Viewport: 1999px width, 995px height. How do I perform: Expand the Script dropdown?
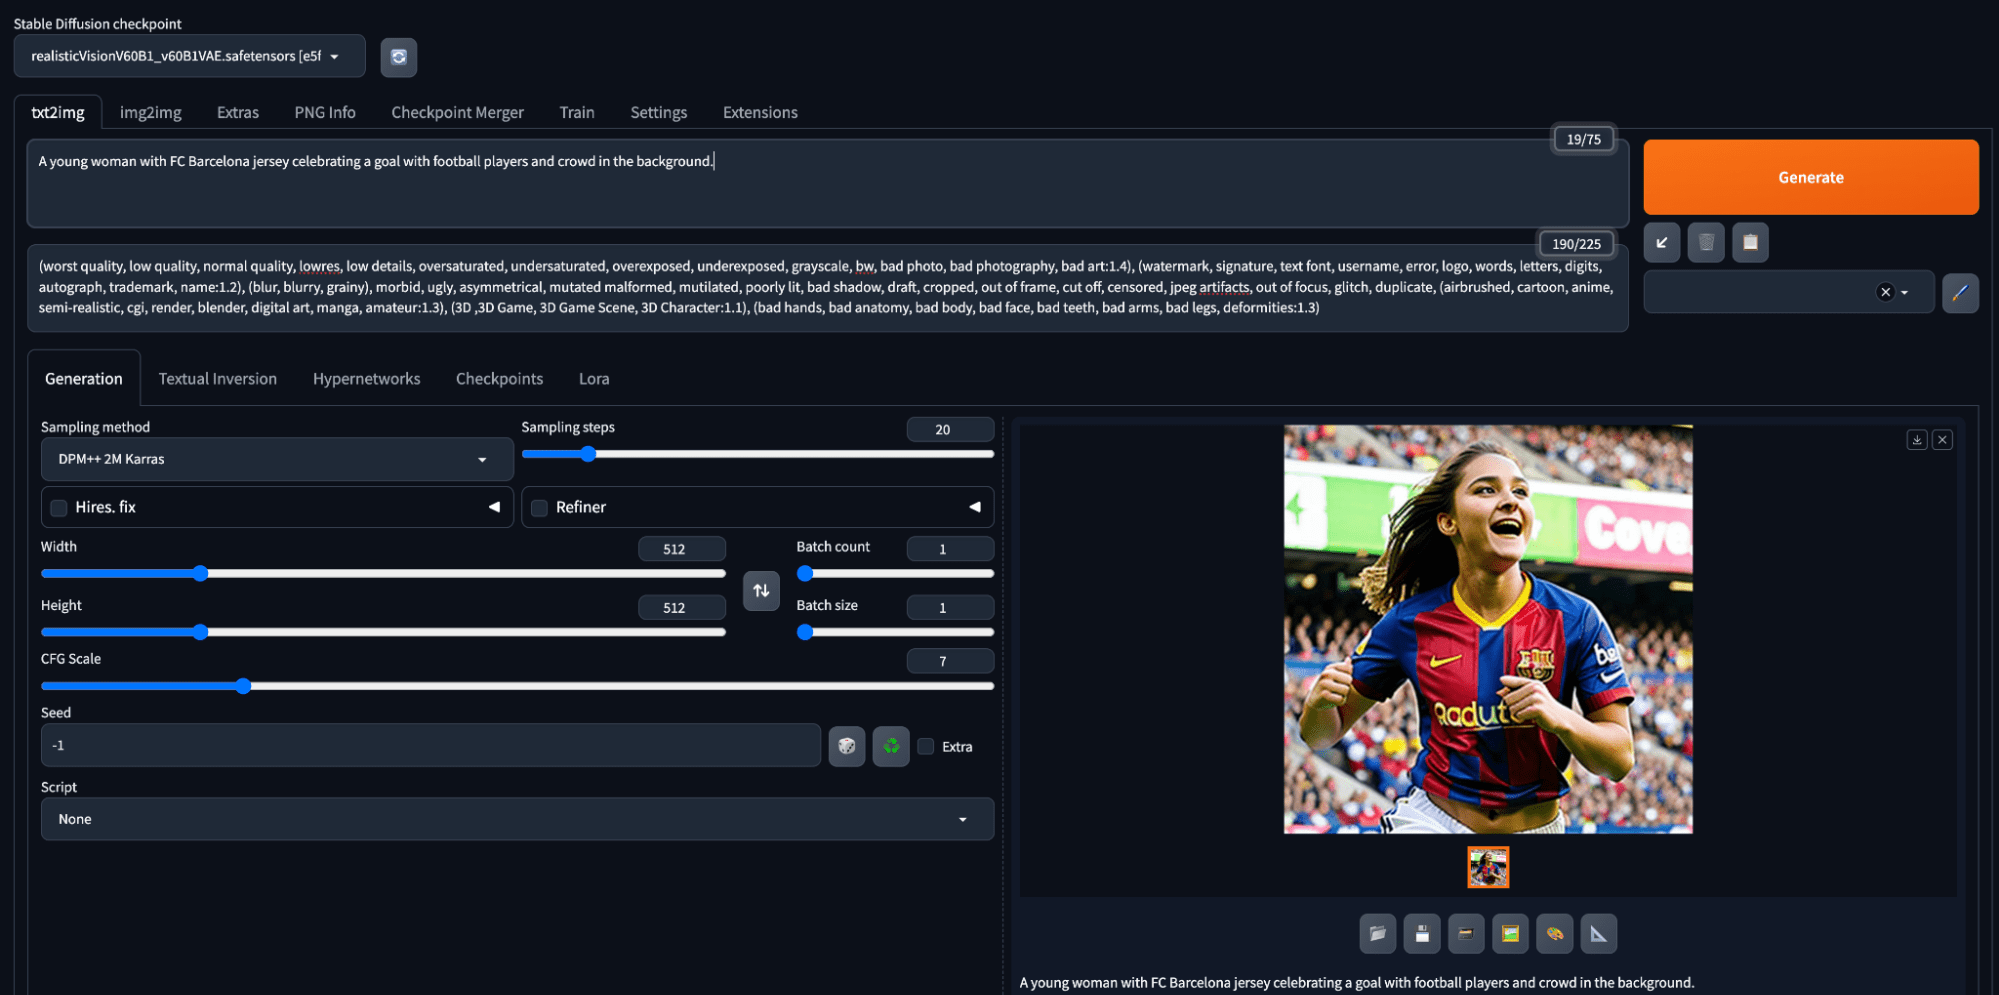click(x=517, y=819)
